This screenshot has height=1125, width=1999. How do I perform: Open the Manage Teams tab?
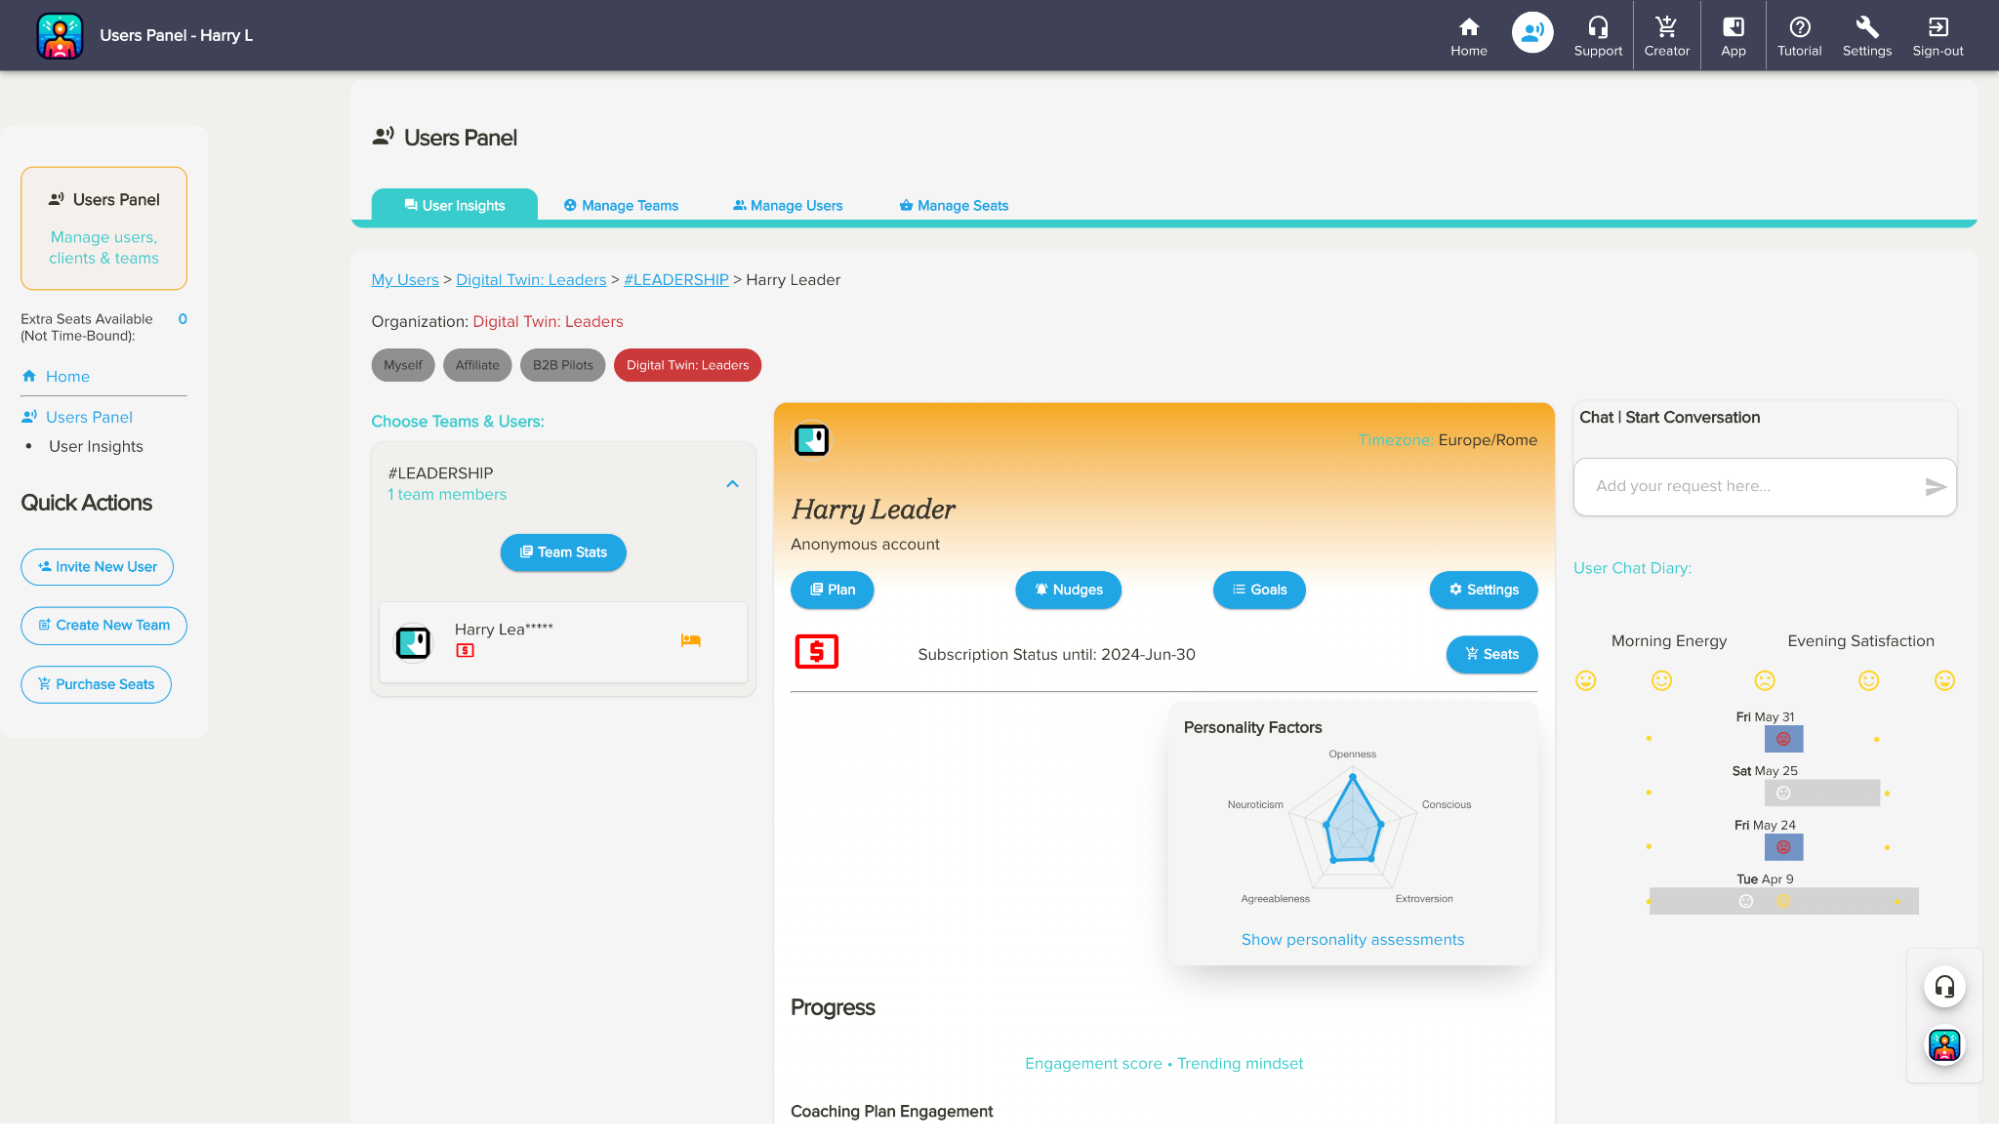[621, 205]
